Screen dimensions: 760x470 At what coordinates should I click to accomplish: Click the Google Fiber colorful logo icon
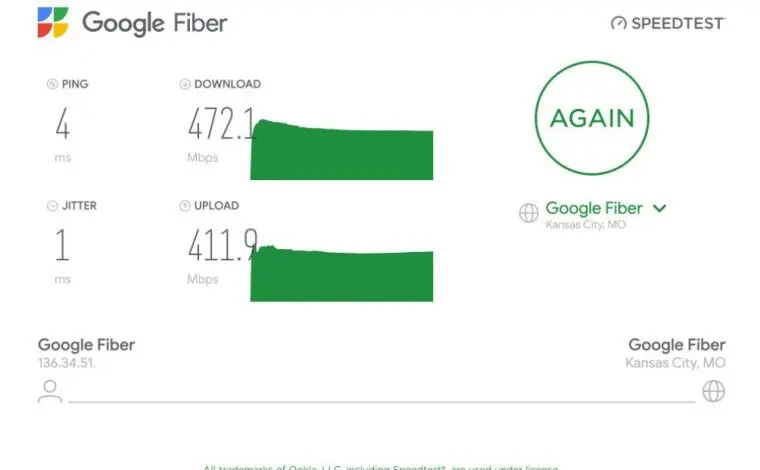click(53, 22)
